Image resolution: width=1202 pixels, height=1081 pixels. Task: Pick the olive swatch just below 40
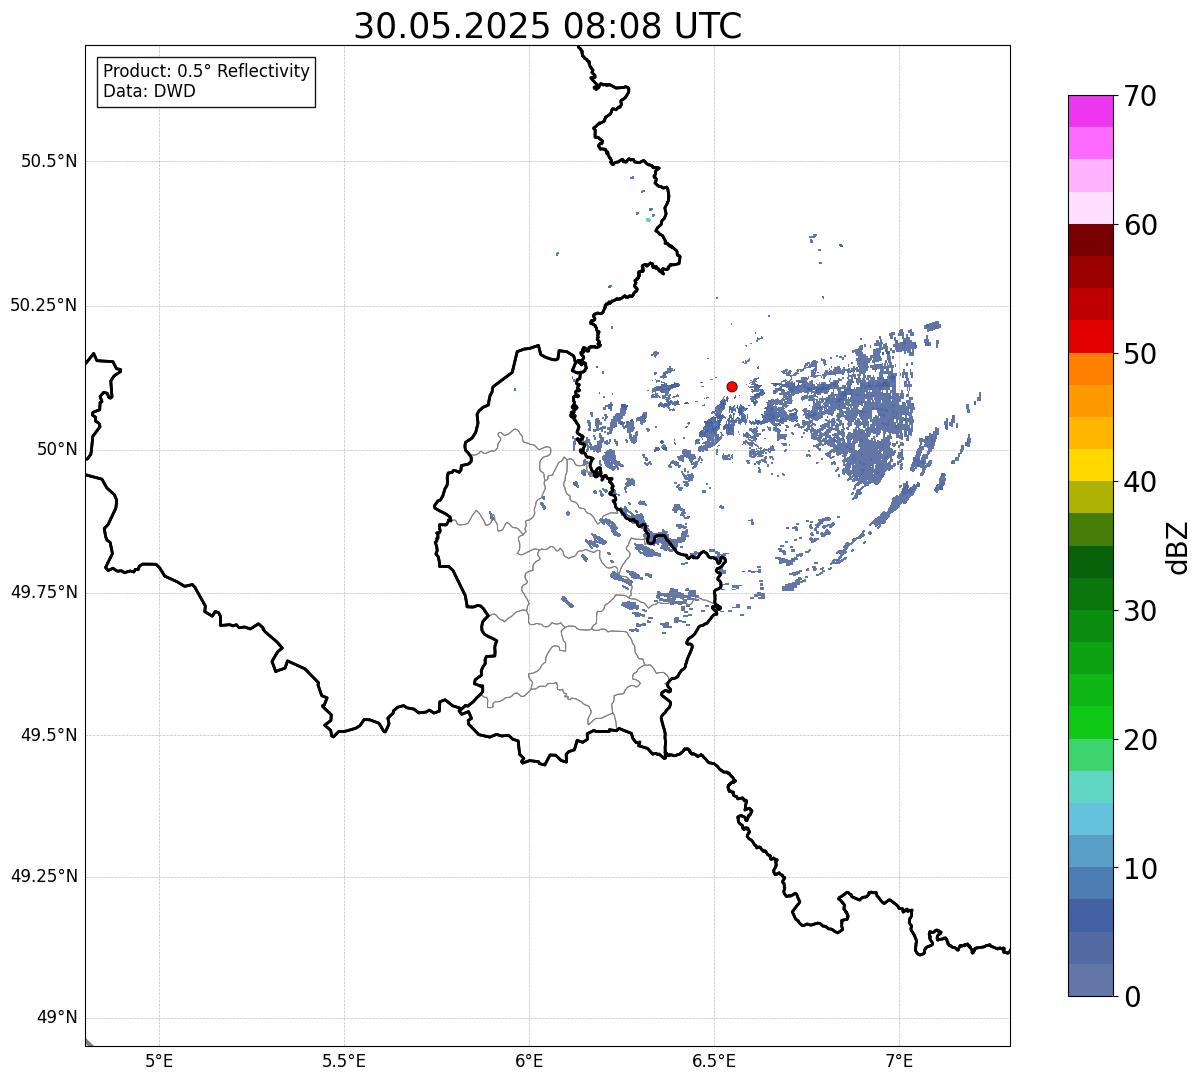pyautogui.click(x=1090, y=497)
